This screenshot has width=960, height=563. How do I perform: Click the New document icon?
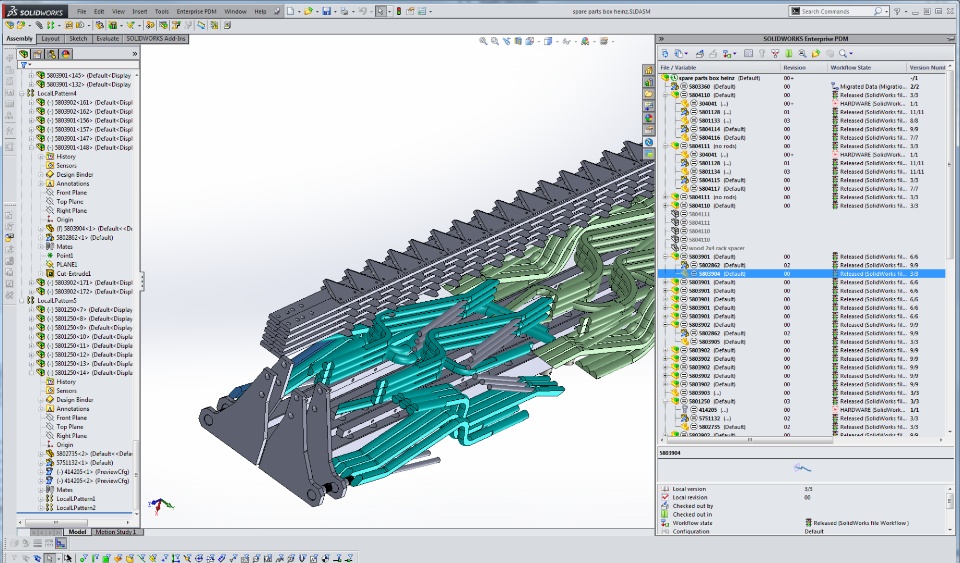291,11
